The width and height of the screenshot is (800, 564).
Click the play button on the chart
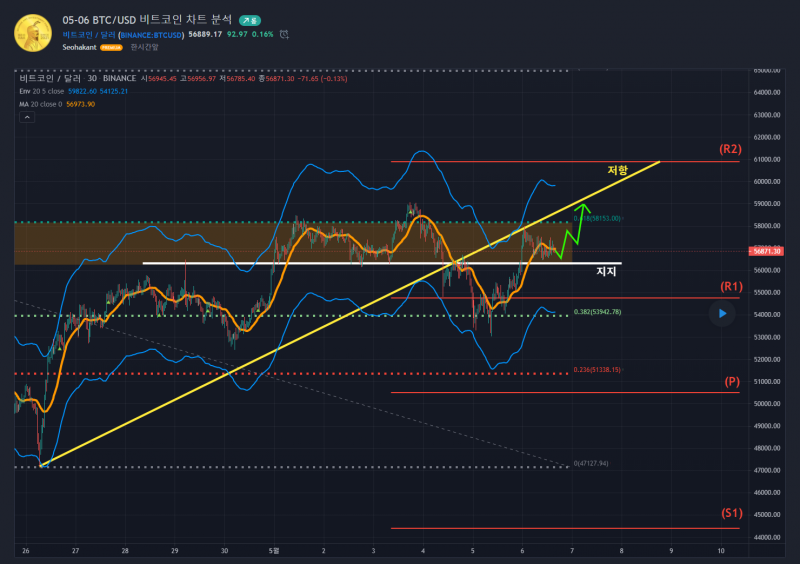pyautogui.click(x=722, y=313)
